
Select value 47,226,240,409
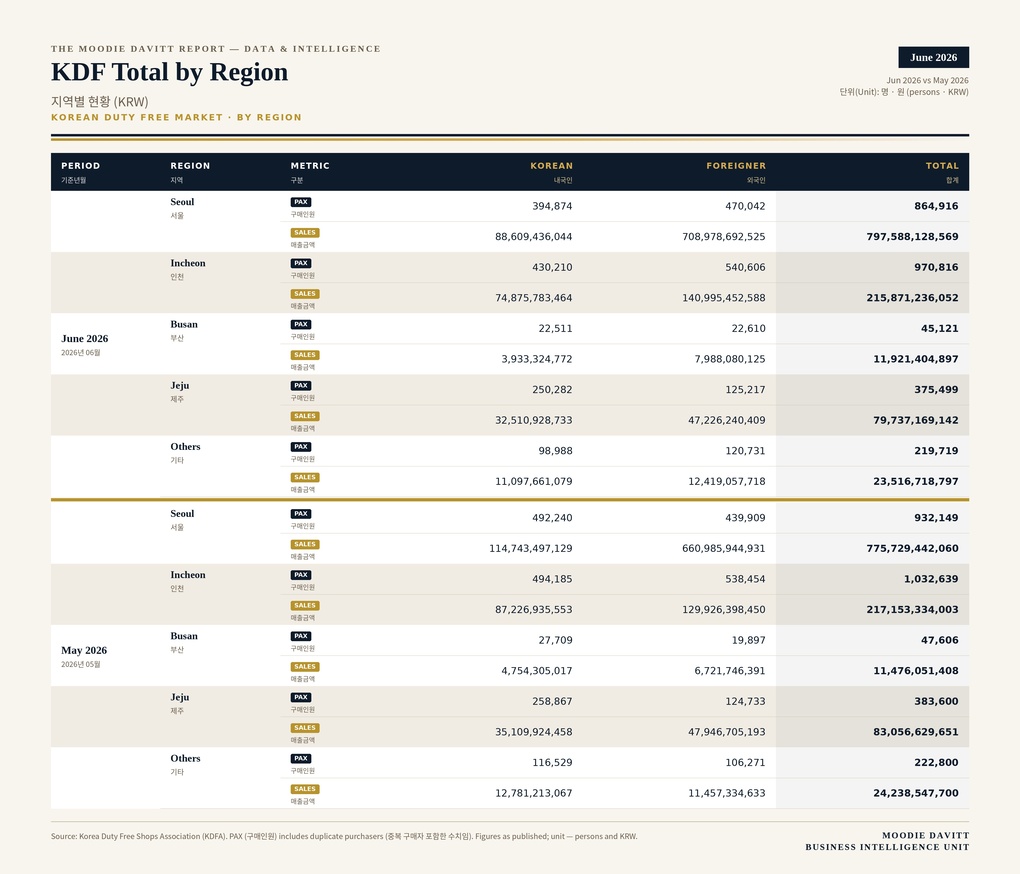[x=727, y=420]
